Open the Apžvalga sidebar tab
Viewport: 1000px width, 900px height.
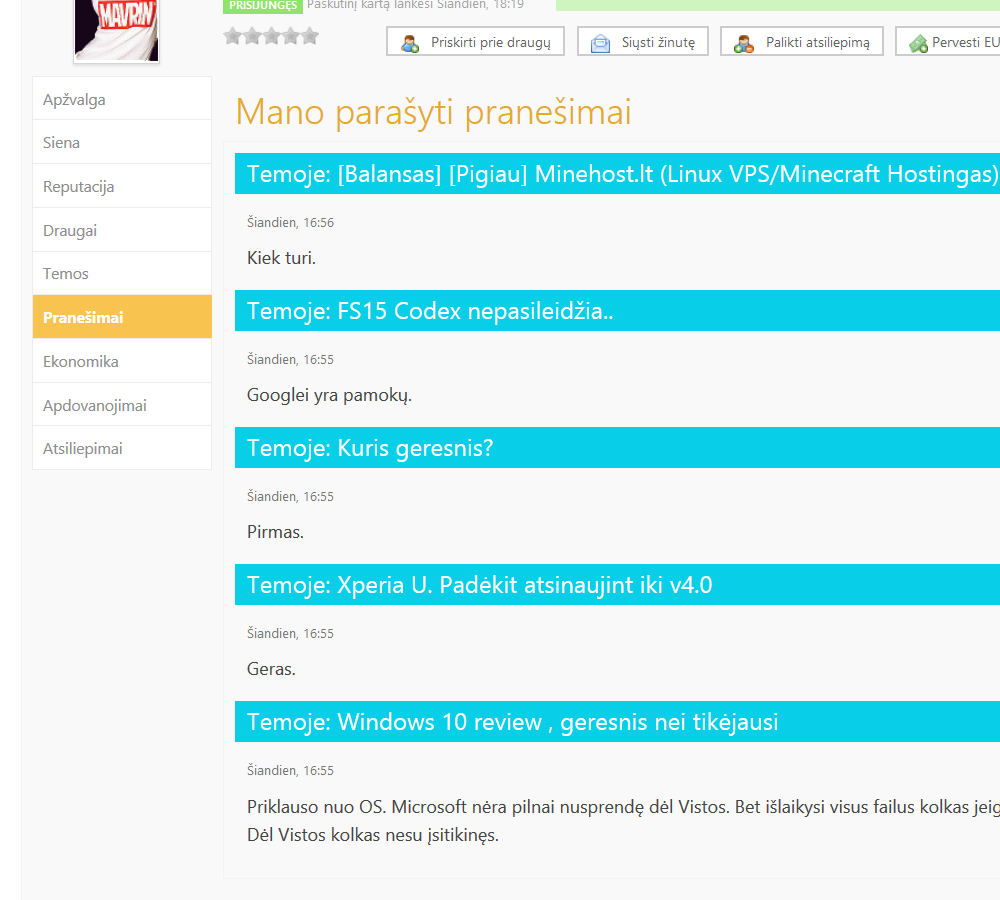point(122,99)
